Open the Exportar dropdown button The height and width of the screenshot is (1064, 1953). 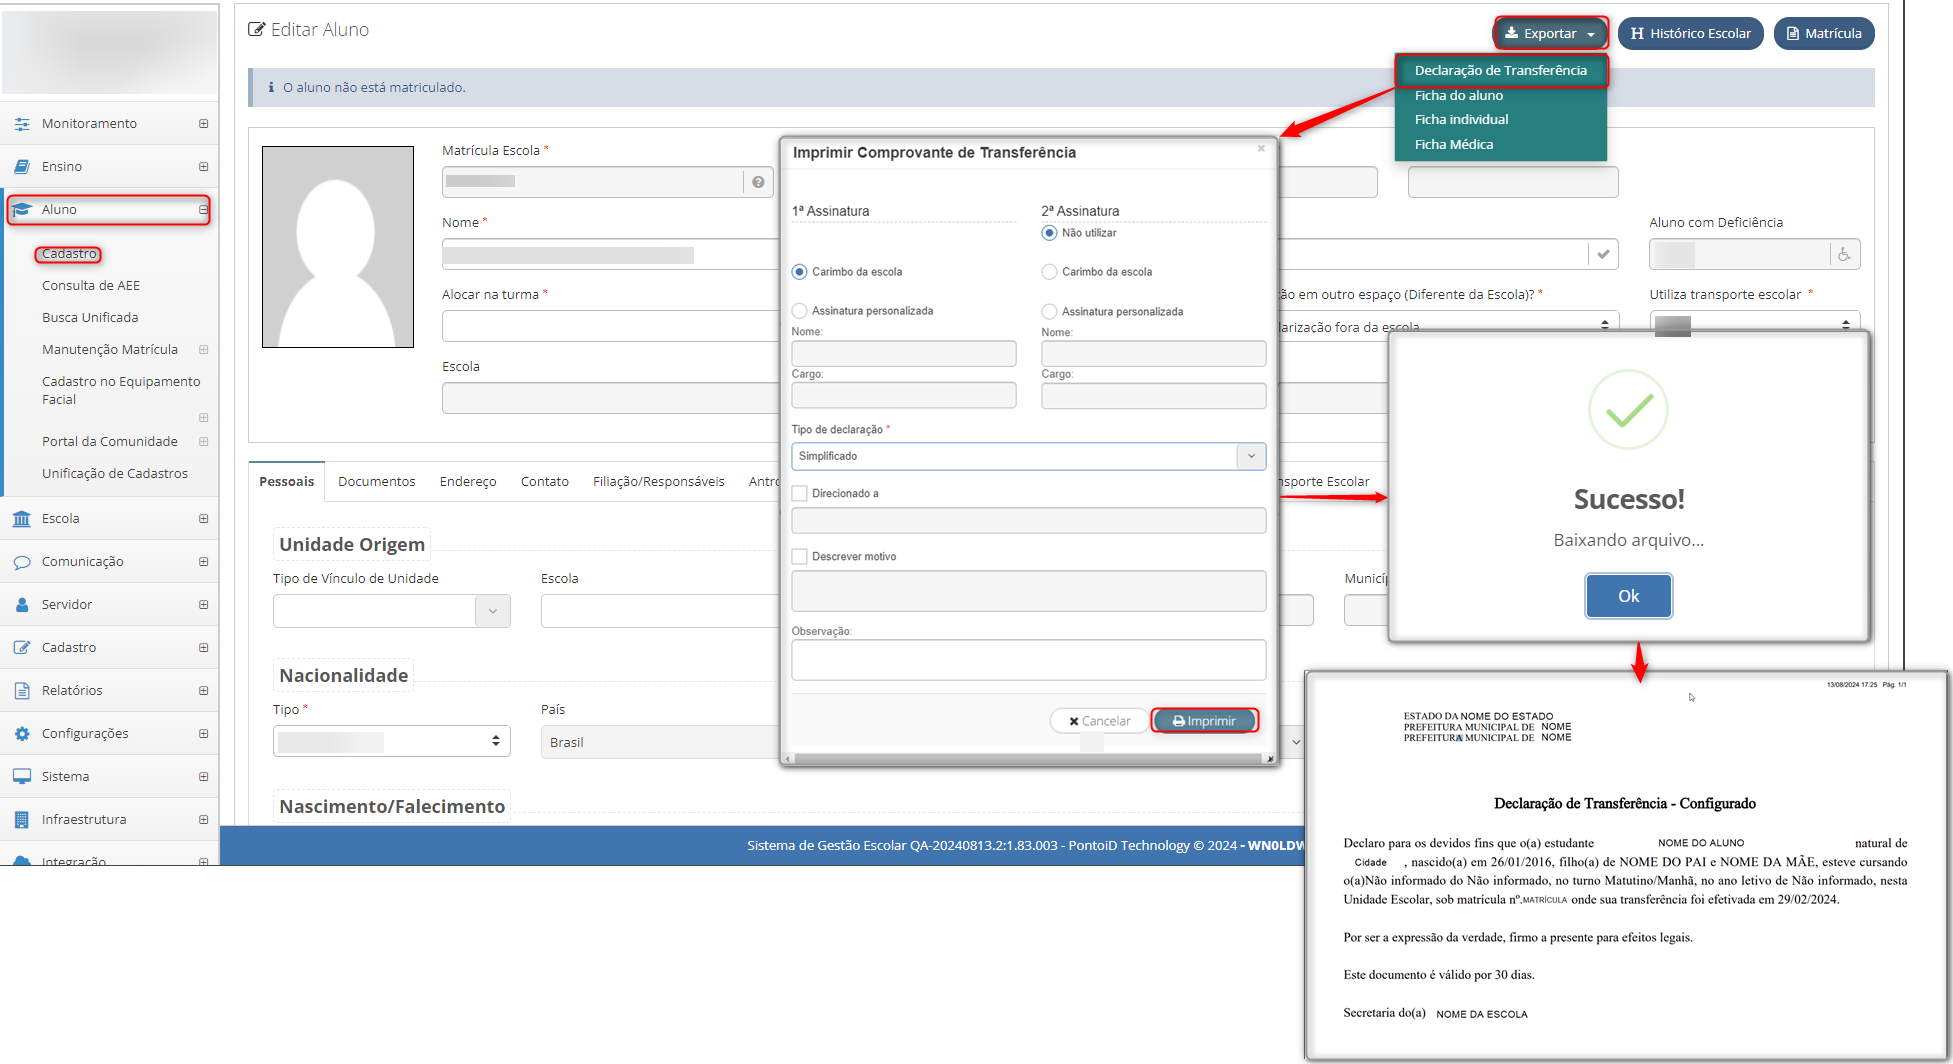coord(1550,33)
